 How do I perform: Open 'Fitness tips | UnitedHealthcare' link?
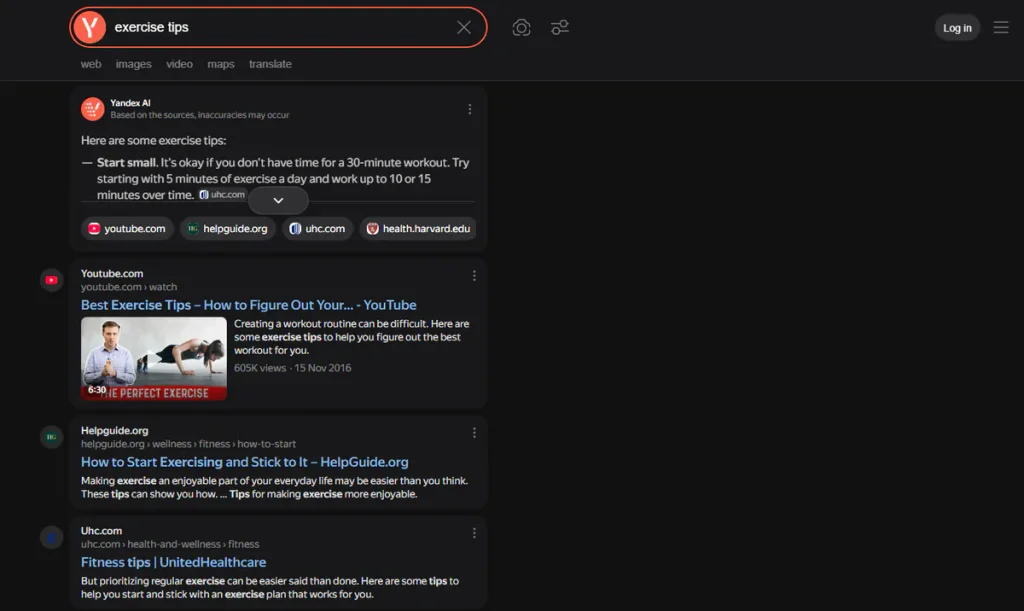point(174,562)
